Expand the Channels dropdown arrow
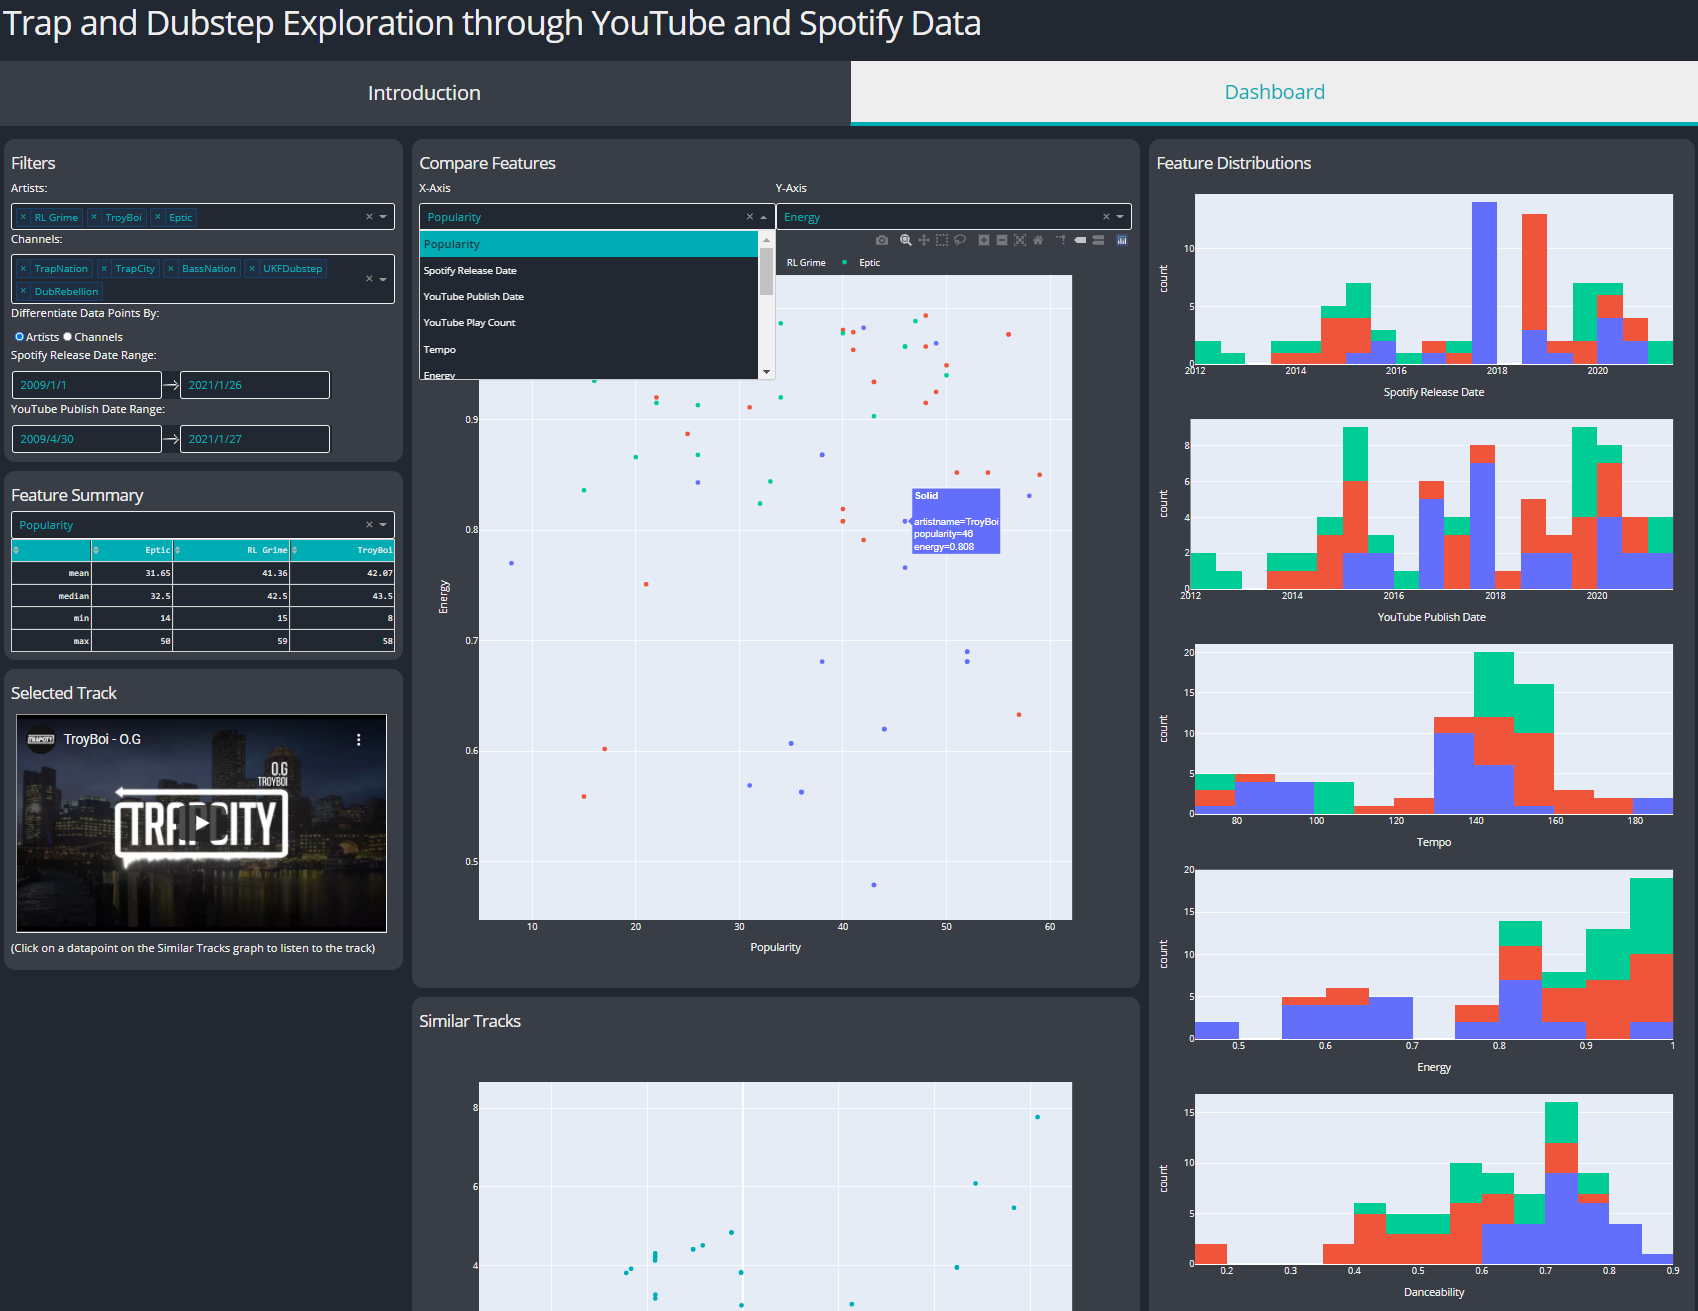 (383, 279)
